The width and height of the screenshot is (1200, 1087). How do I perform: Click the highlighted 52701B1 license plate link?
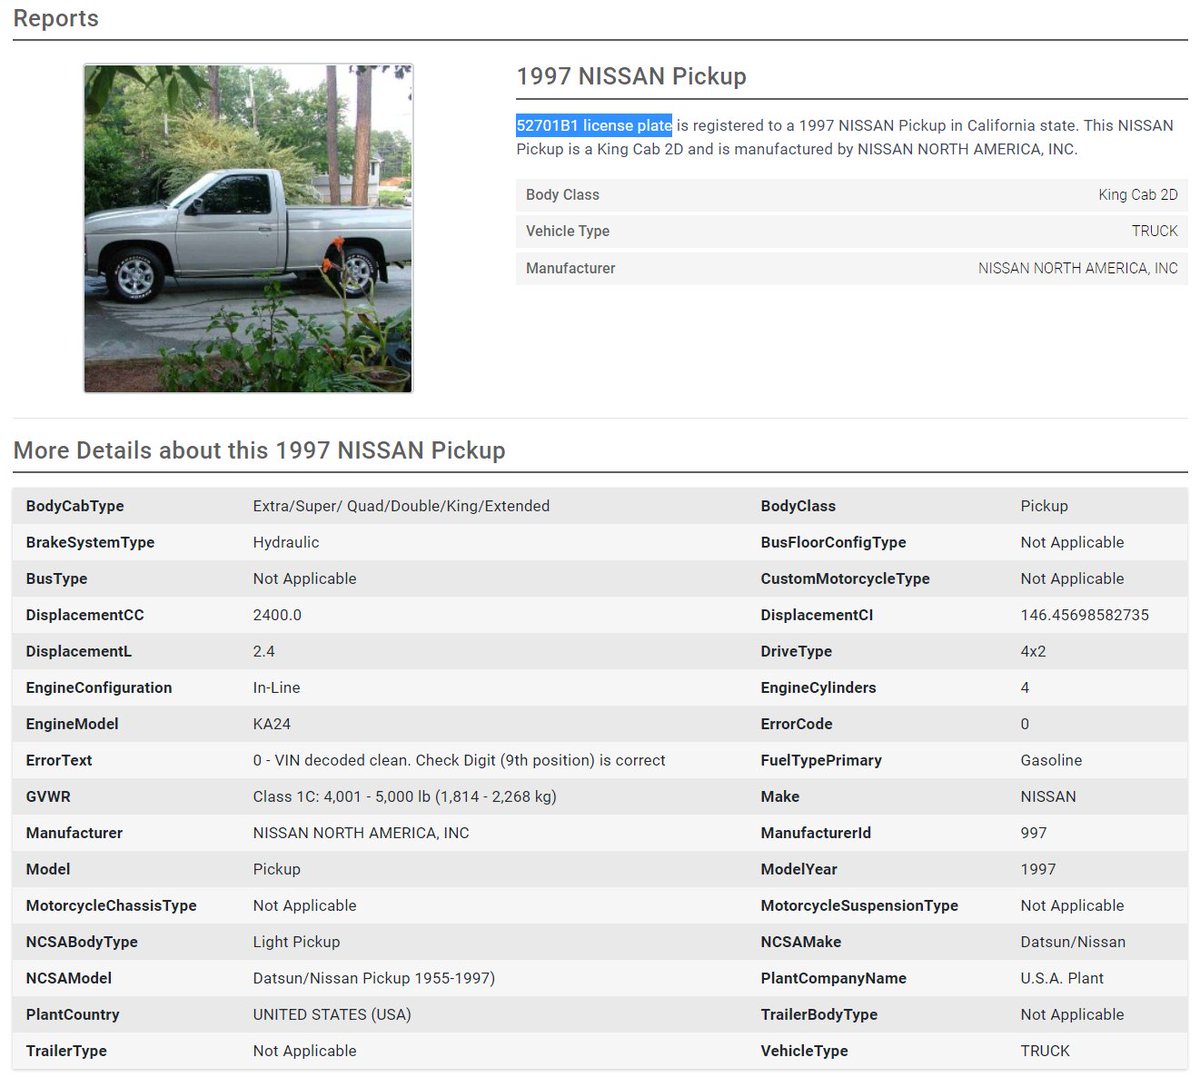pos(594,125)
